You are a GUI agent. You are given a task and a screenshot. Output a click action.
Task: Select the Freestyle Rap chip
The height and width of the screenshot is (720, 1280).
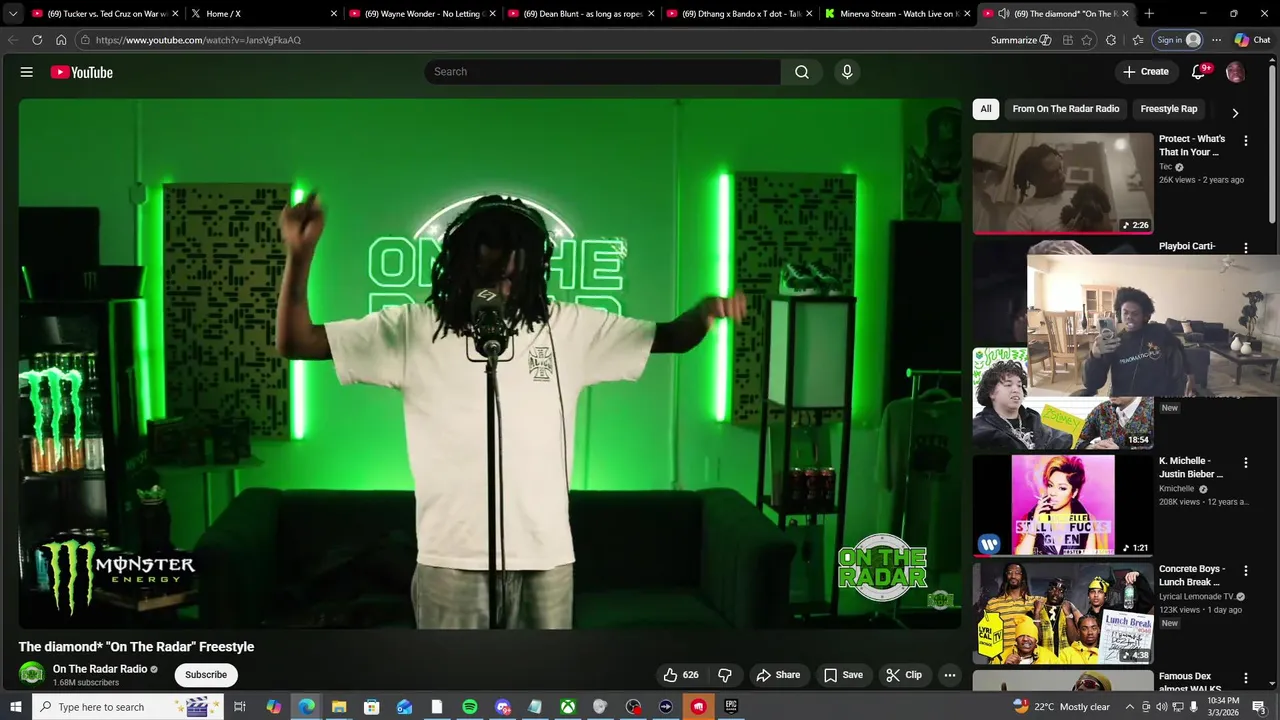(1169, 109)
